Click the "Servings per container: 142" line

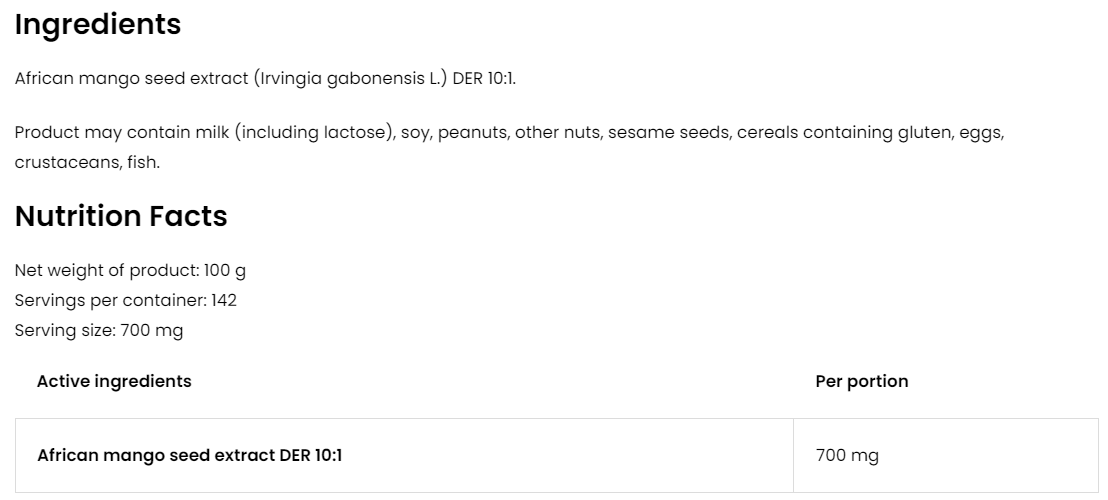(125, 300)
